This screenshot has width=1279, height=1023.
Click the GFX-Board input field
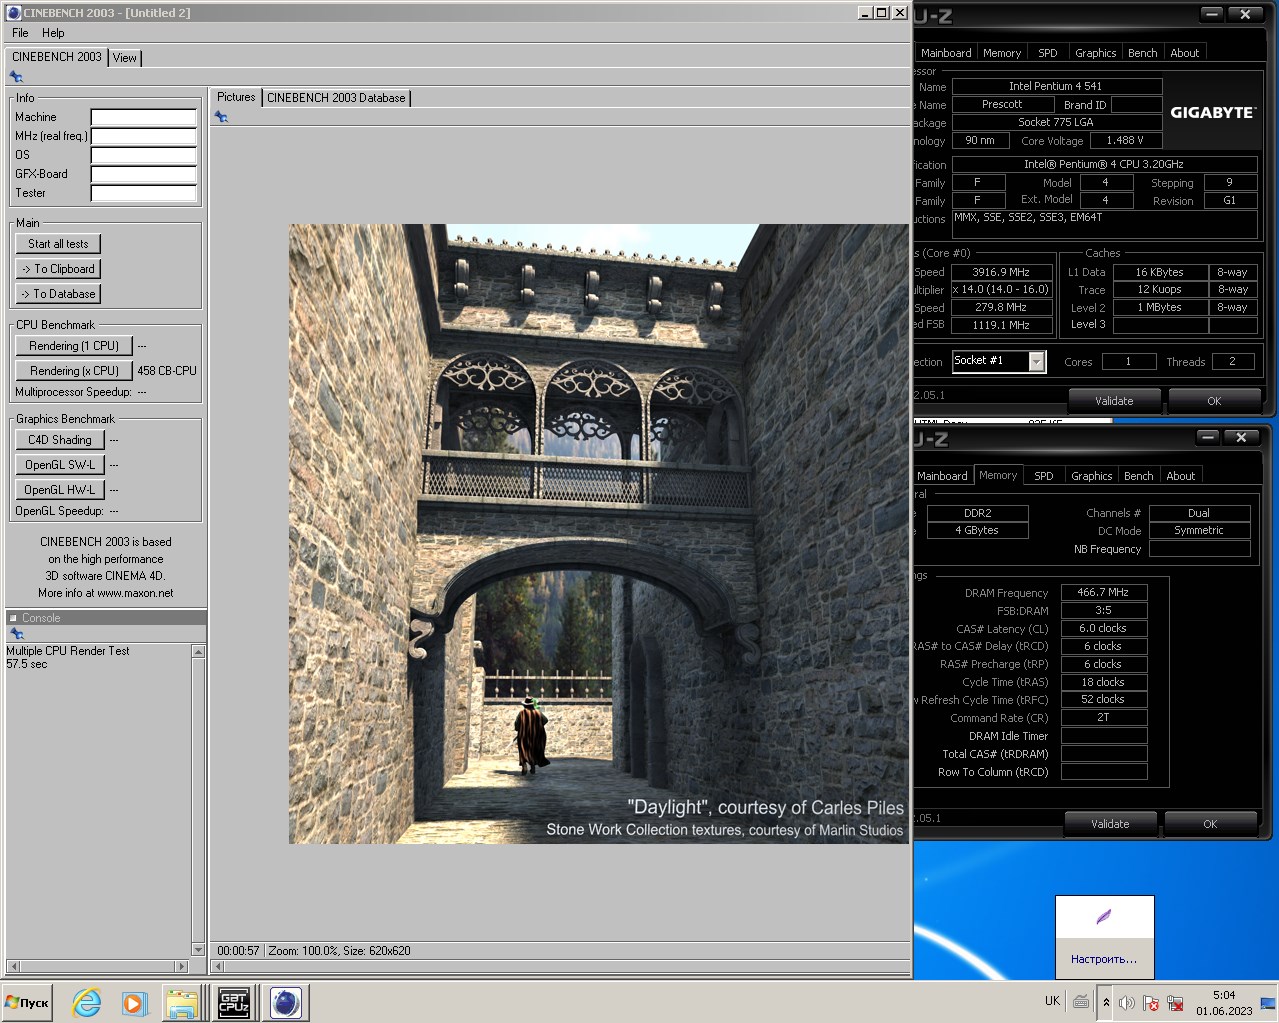pos(144,174)
